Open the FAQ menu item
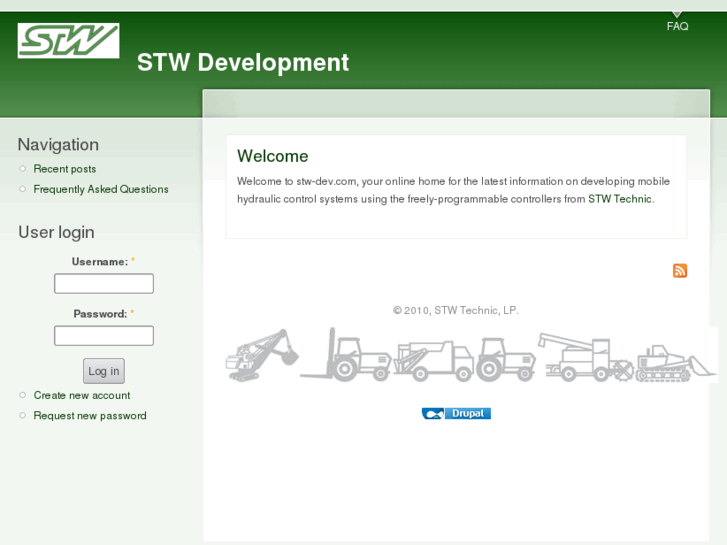 coord(677,26)
